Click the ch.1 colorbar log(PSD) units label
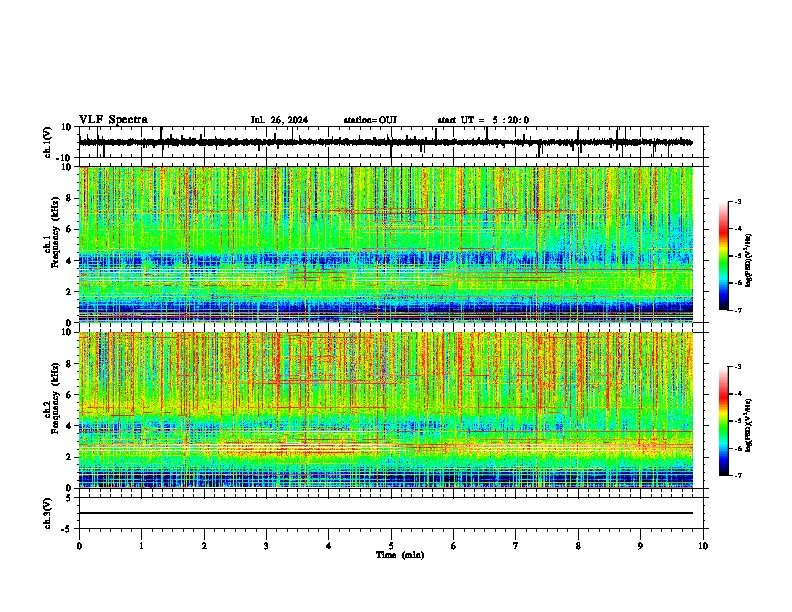Viewport: 792px width, 612px height. click(x=749, y=261)
